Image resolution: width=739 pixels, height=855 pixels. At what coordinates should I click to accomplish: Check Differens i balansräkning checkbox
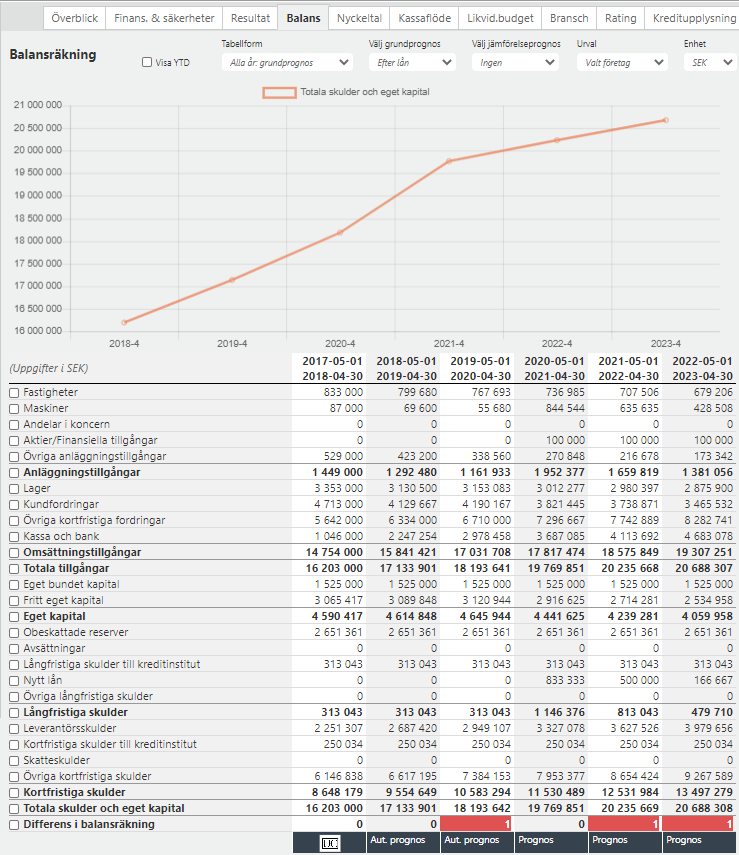[14, 824]
